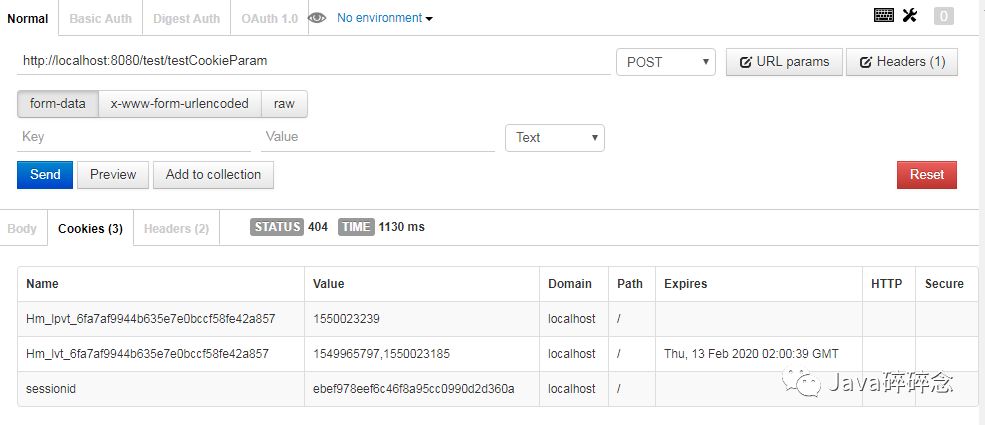The image size is (985, 425).
Task: Open the Digest Auth tab
Action: (x=187, y=18)
